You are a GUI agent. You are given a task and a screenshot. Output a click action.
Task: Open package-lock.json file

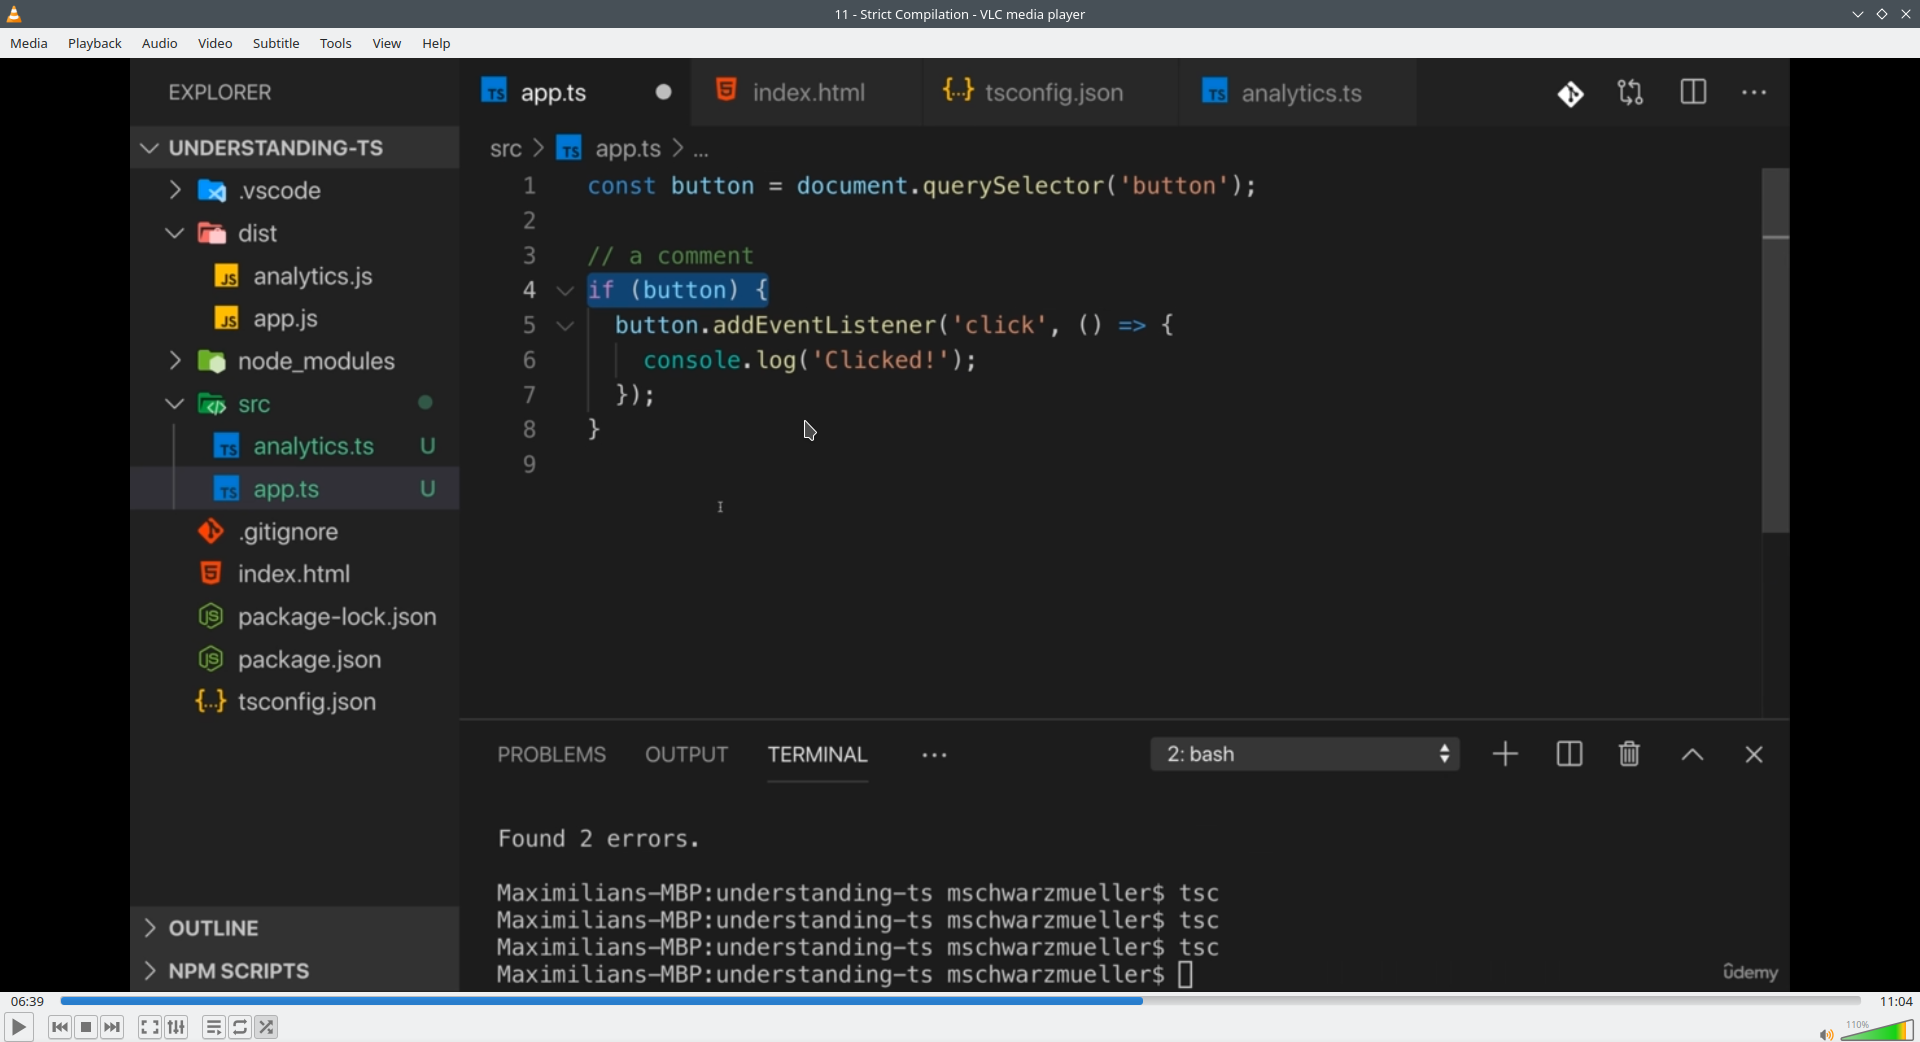295,617
